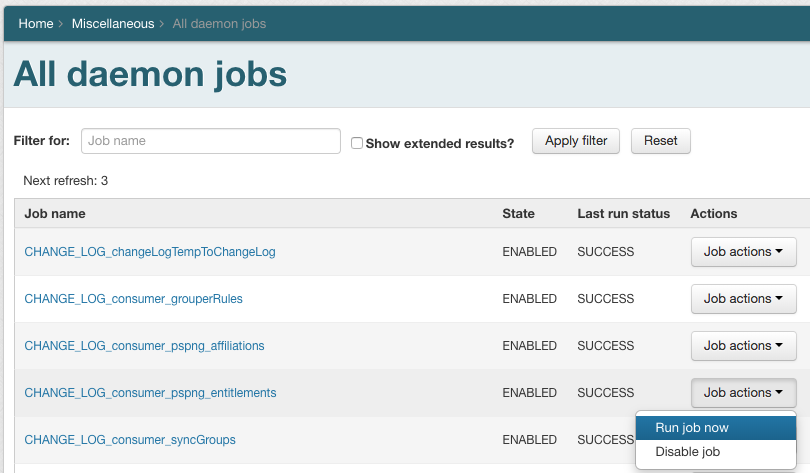810x473 pixels.
Task: Open the CHANGE_LOG_consumer_grouperRules job link
Action: [133, 299]
